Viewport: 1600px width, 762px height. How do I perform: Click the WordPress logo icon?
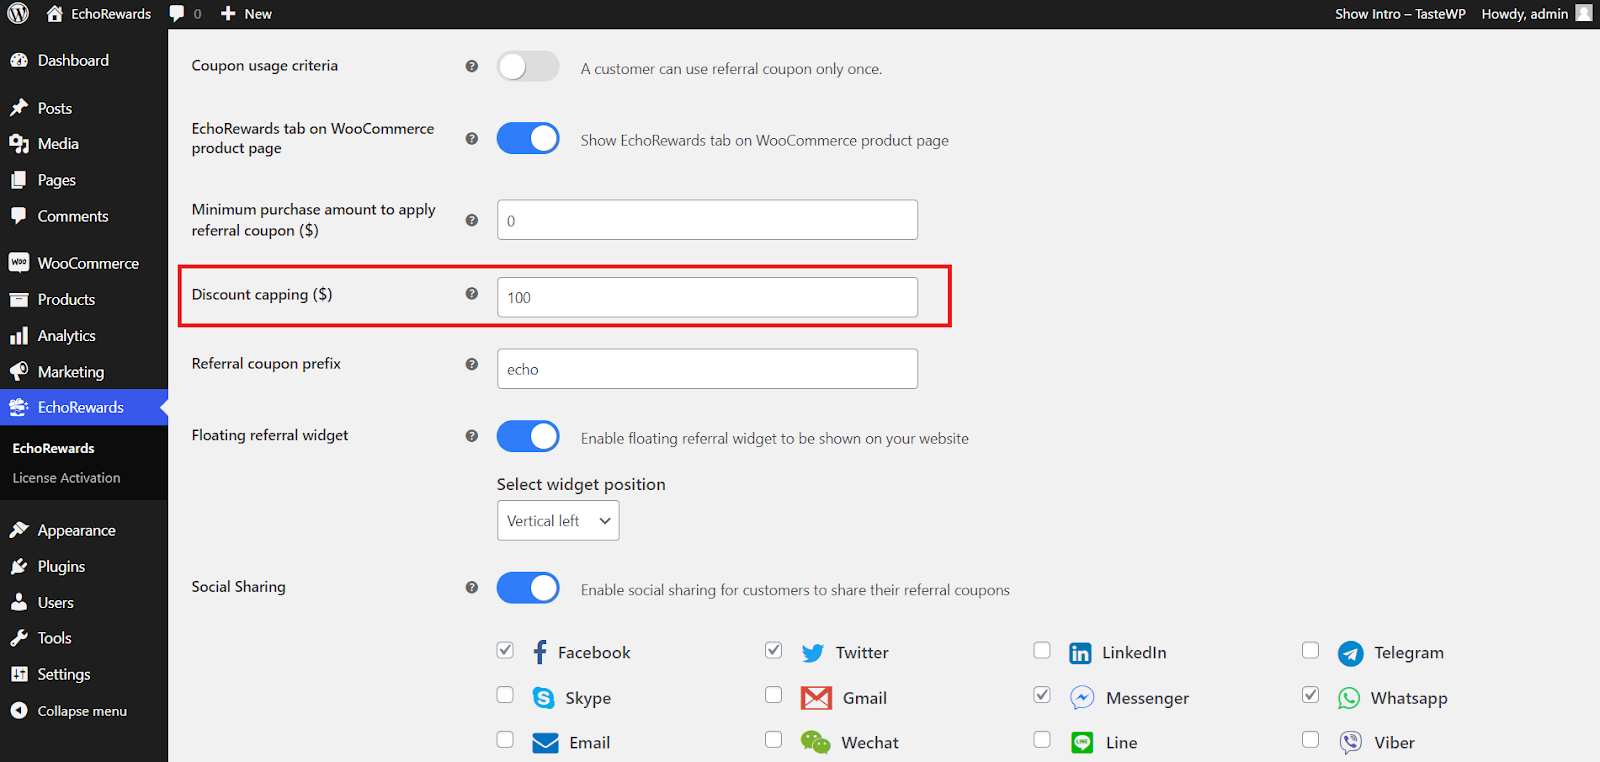[18, 14]
